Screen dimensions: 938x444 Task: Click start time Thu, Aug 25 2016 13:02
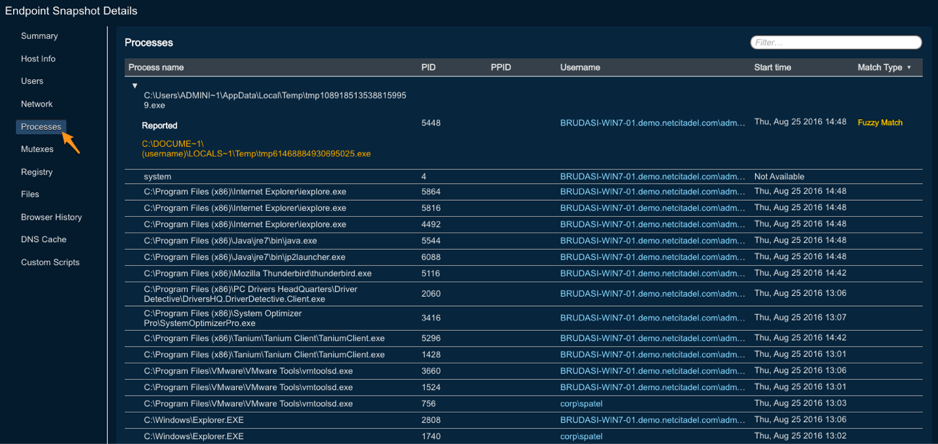tap(800, 436)
